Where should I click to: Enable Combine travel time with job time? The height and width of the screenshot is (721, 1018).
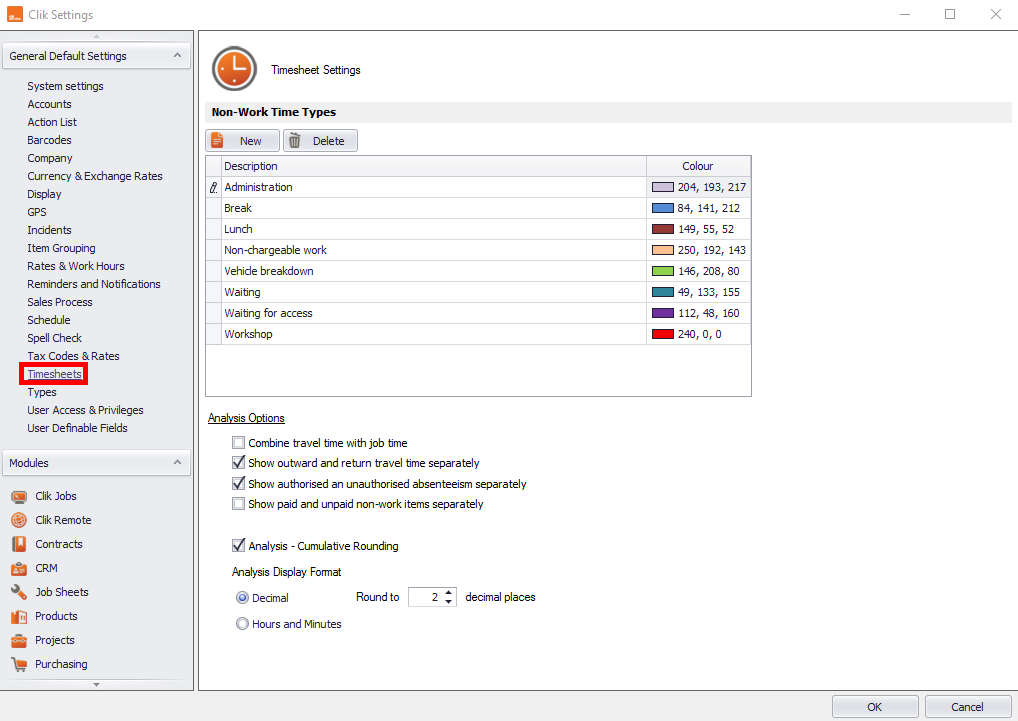(237, 442)
